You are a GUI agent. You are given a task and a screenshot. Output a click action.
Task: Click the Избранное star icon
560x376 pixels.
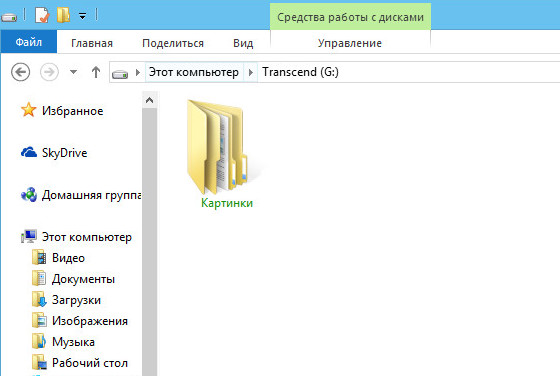pyautogui.click(x=29, y=110)
